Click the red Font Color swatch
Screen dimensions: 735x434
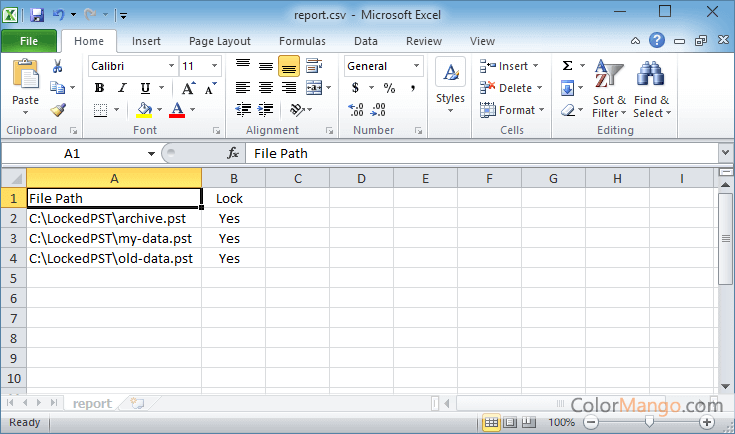(x=177, y=110)
